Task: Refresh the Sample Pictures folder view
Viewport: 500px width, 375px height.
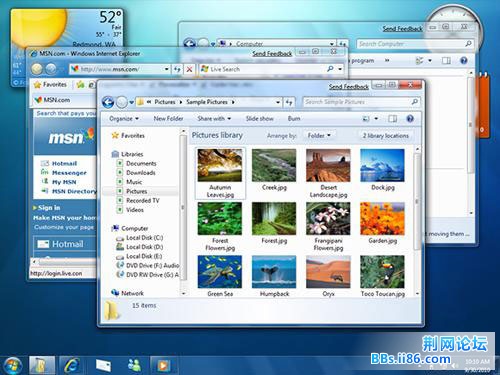Action: (289, 102)
